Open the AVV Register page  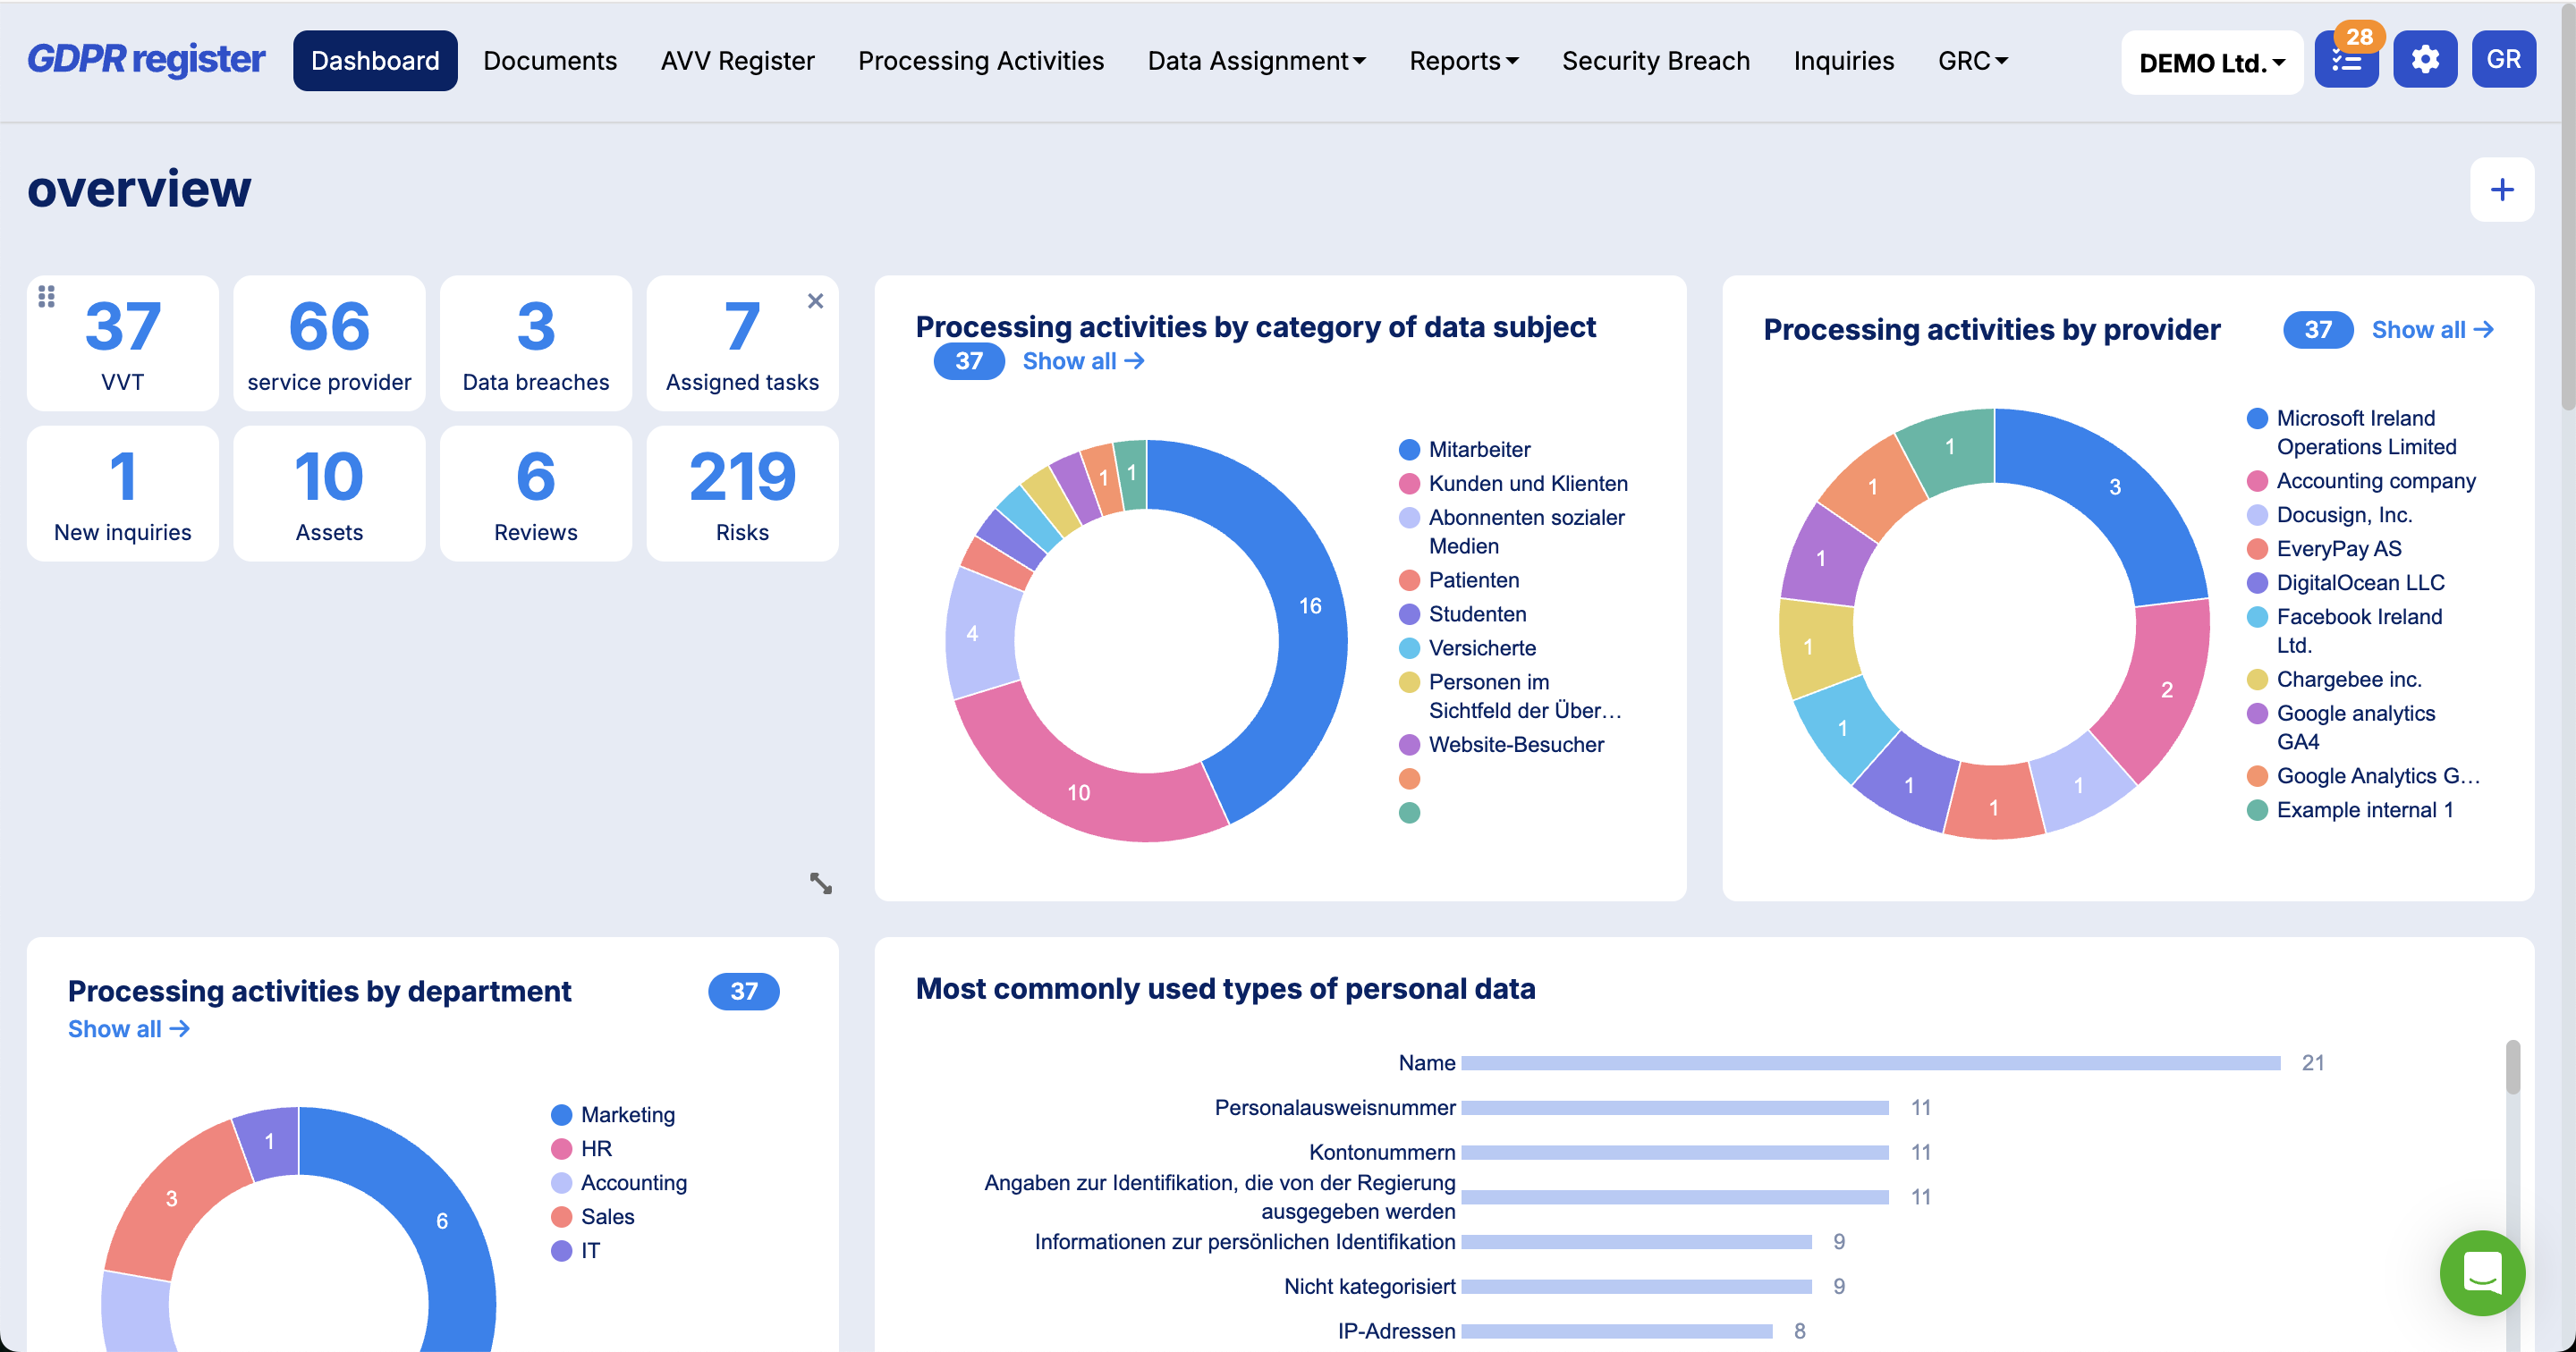point(737,61)
